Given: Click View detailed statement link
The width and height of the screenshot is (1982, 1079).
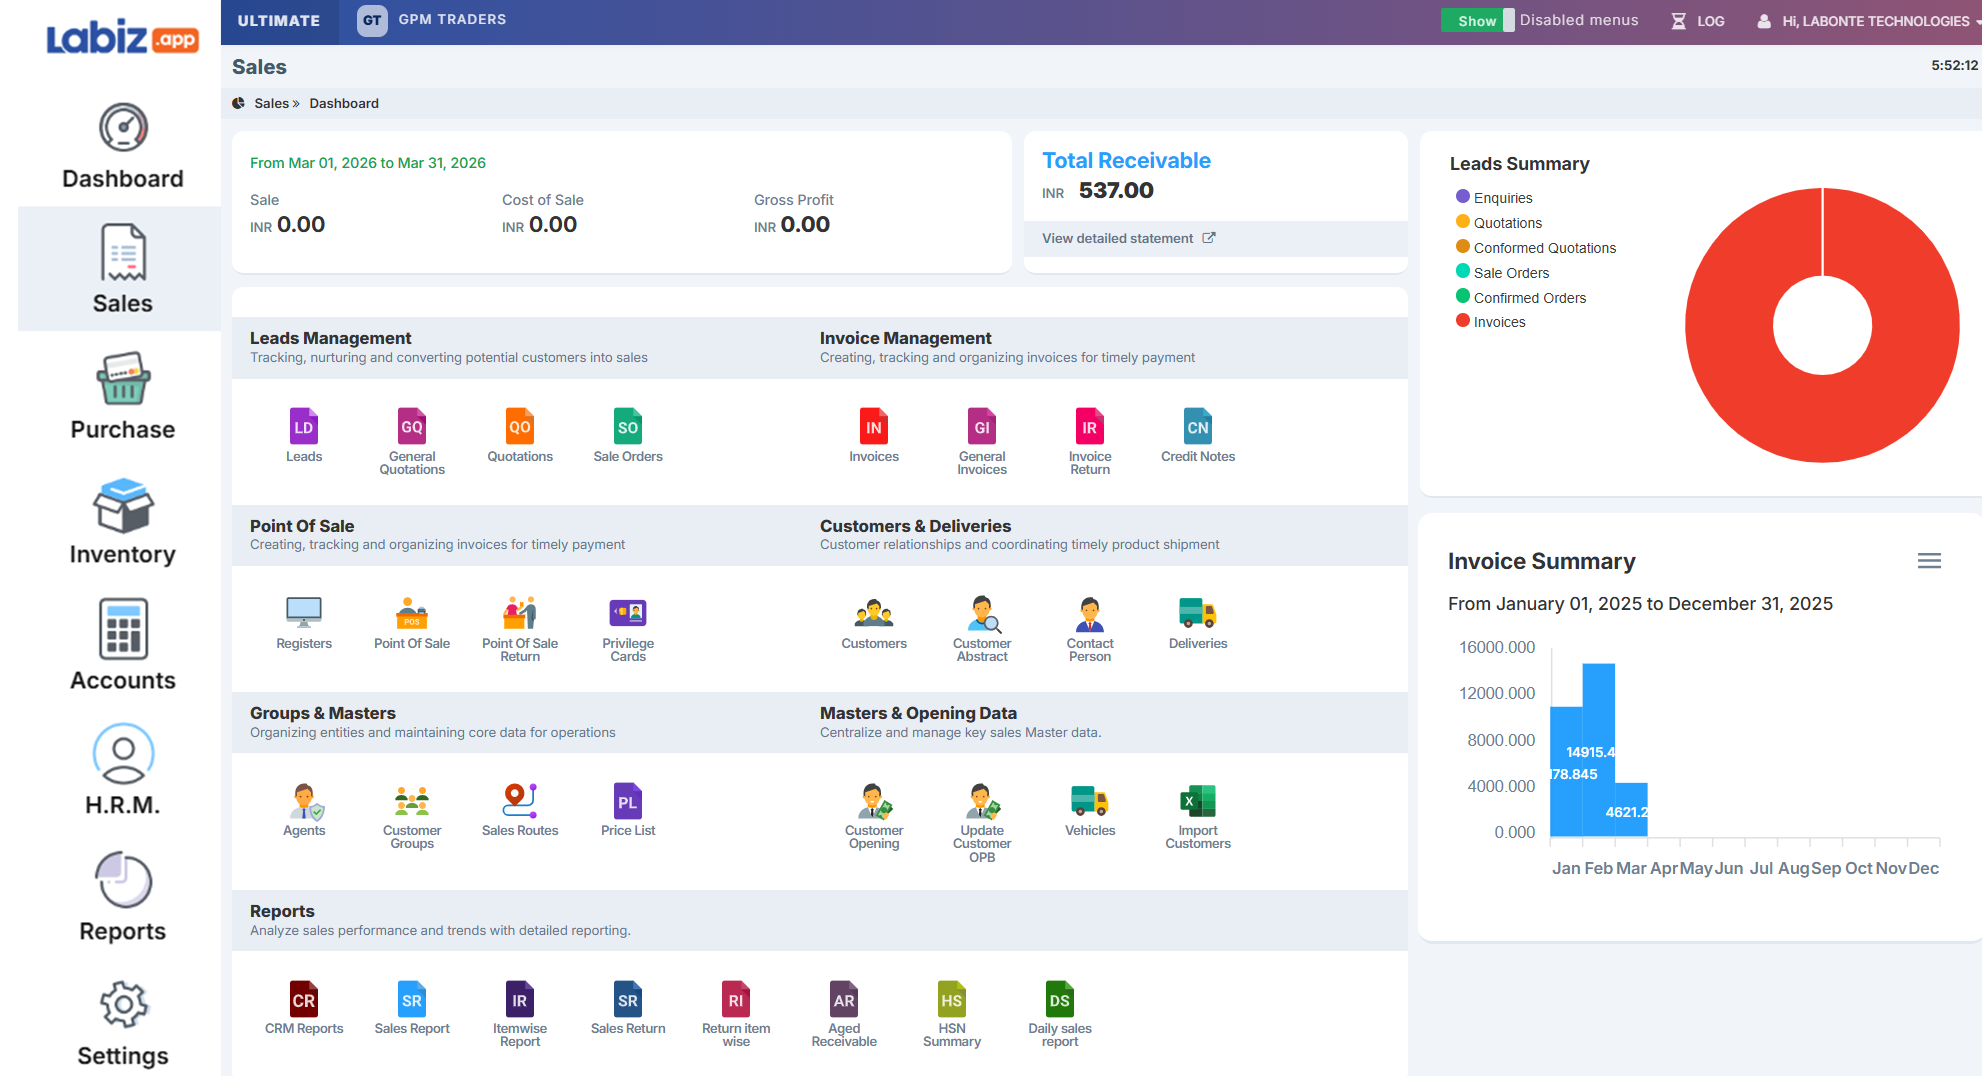Looking at the screenshot, I should click(x=1128, y=238).
